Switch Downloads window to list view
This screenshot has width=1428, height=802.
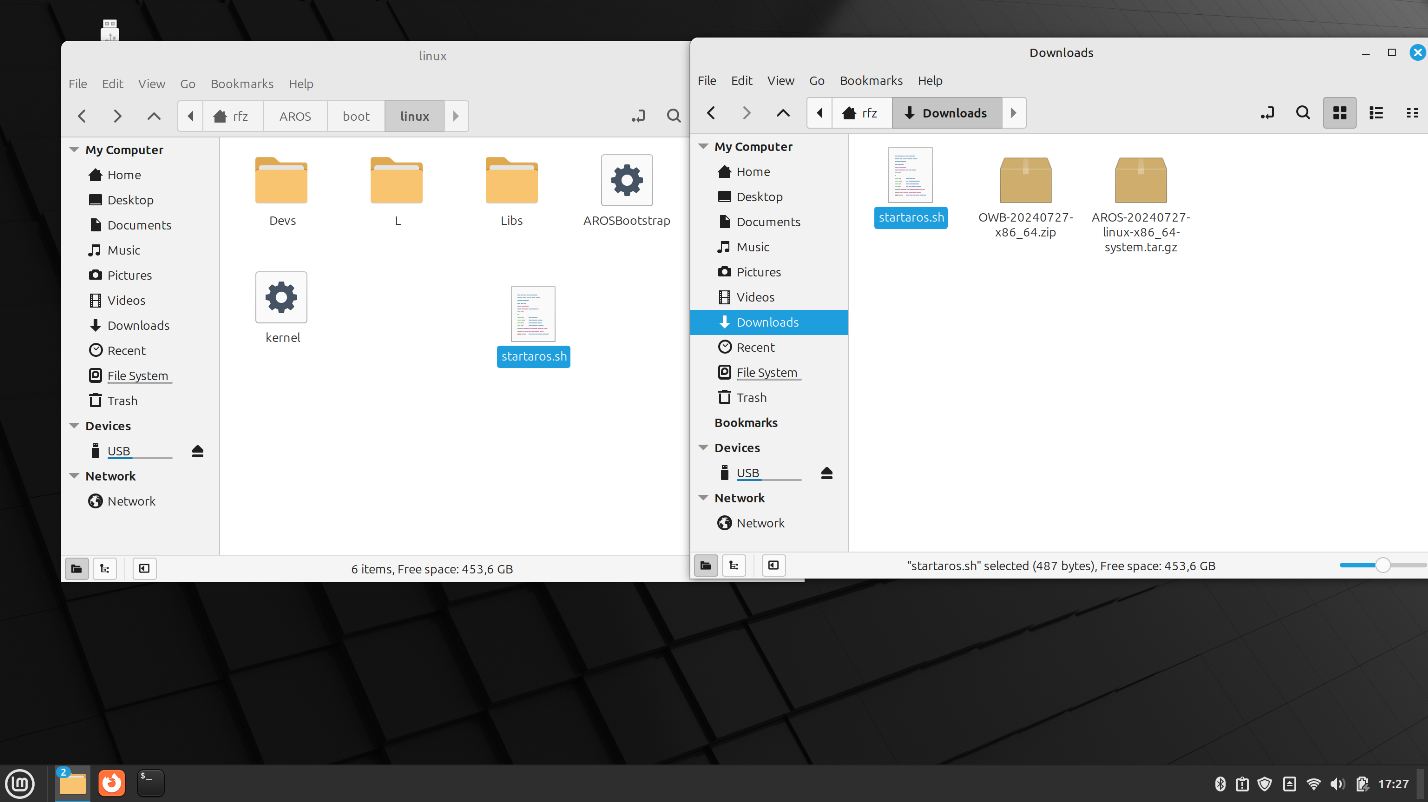click(1376, 113)
